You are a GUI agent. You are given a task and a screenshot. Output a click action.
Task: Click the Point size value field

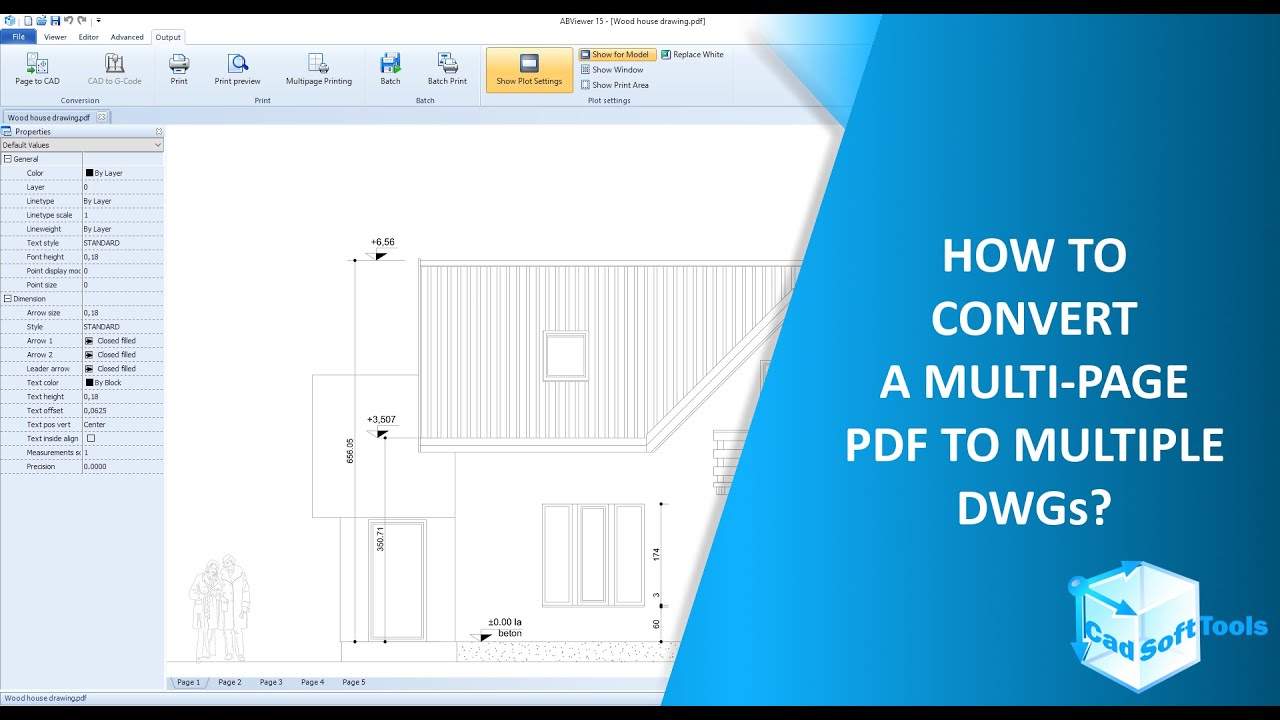pyautogui.click(x=122, y=285)
